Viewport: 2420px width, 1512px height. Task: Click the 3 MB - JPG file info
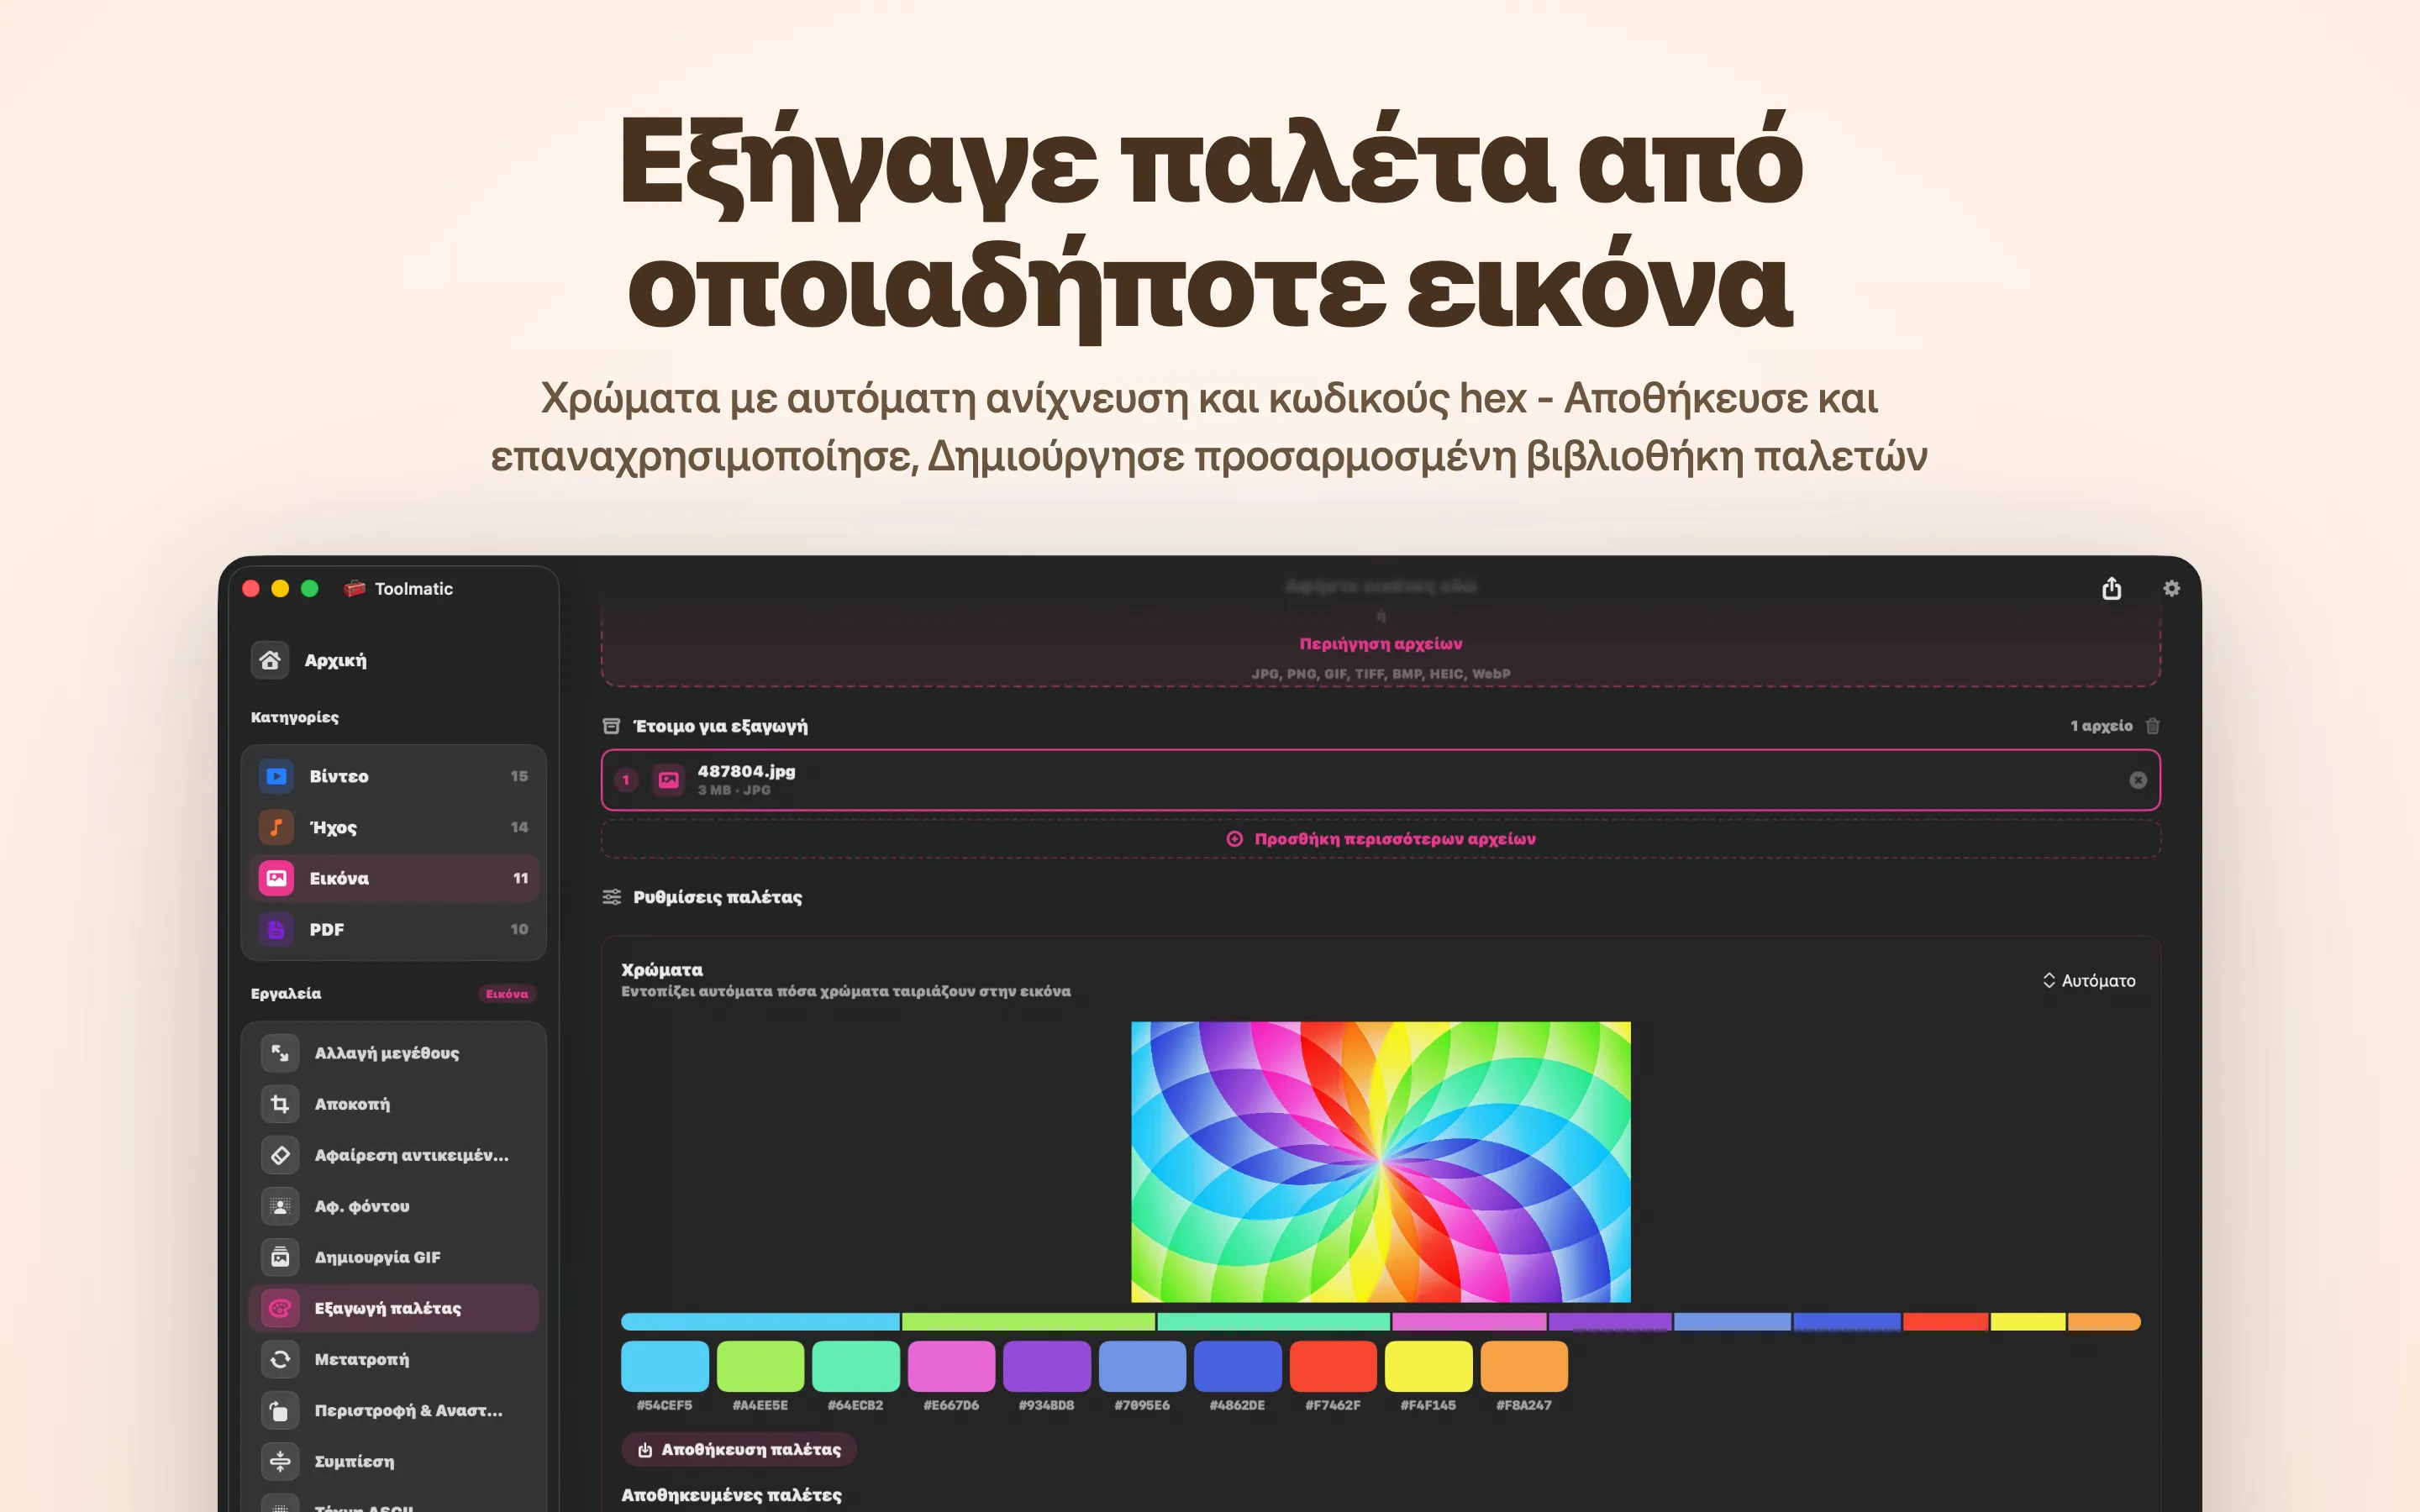734,790
